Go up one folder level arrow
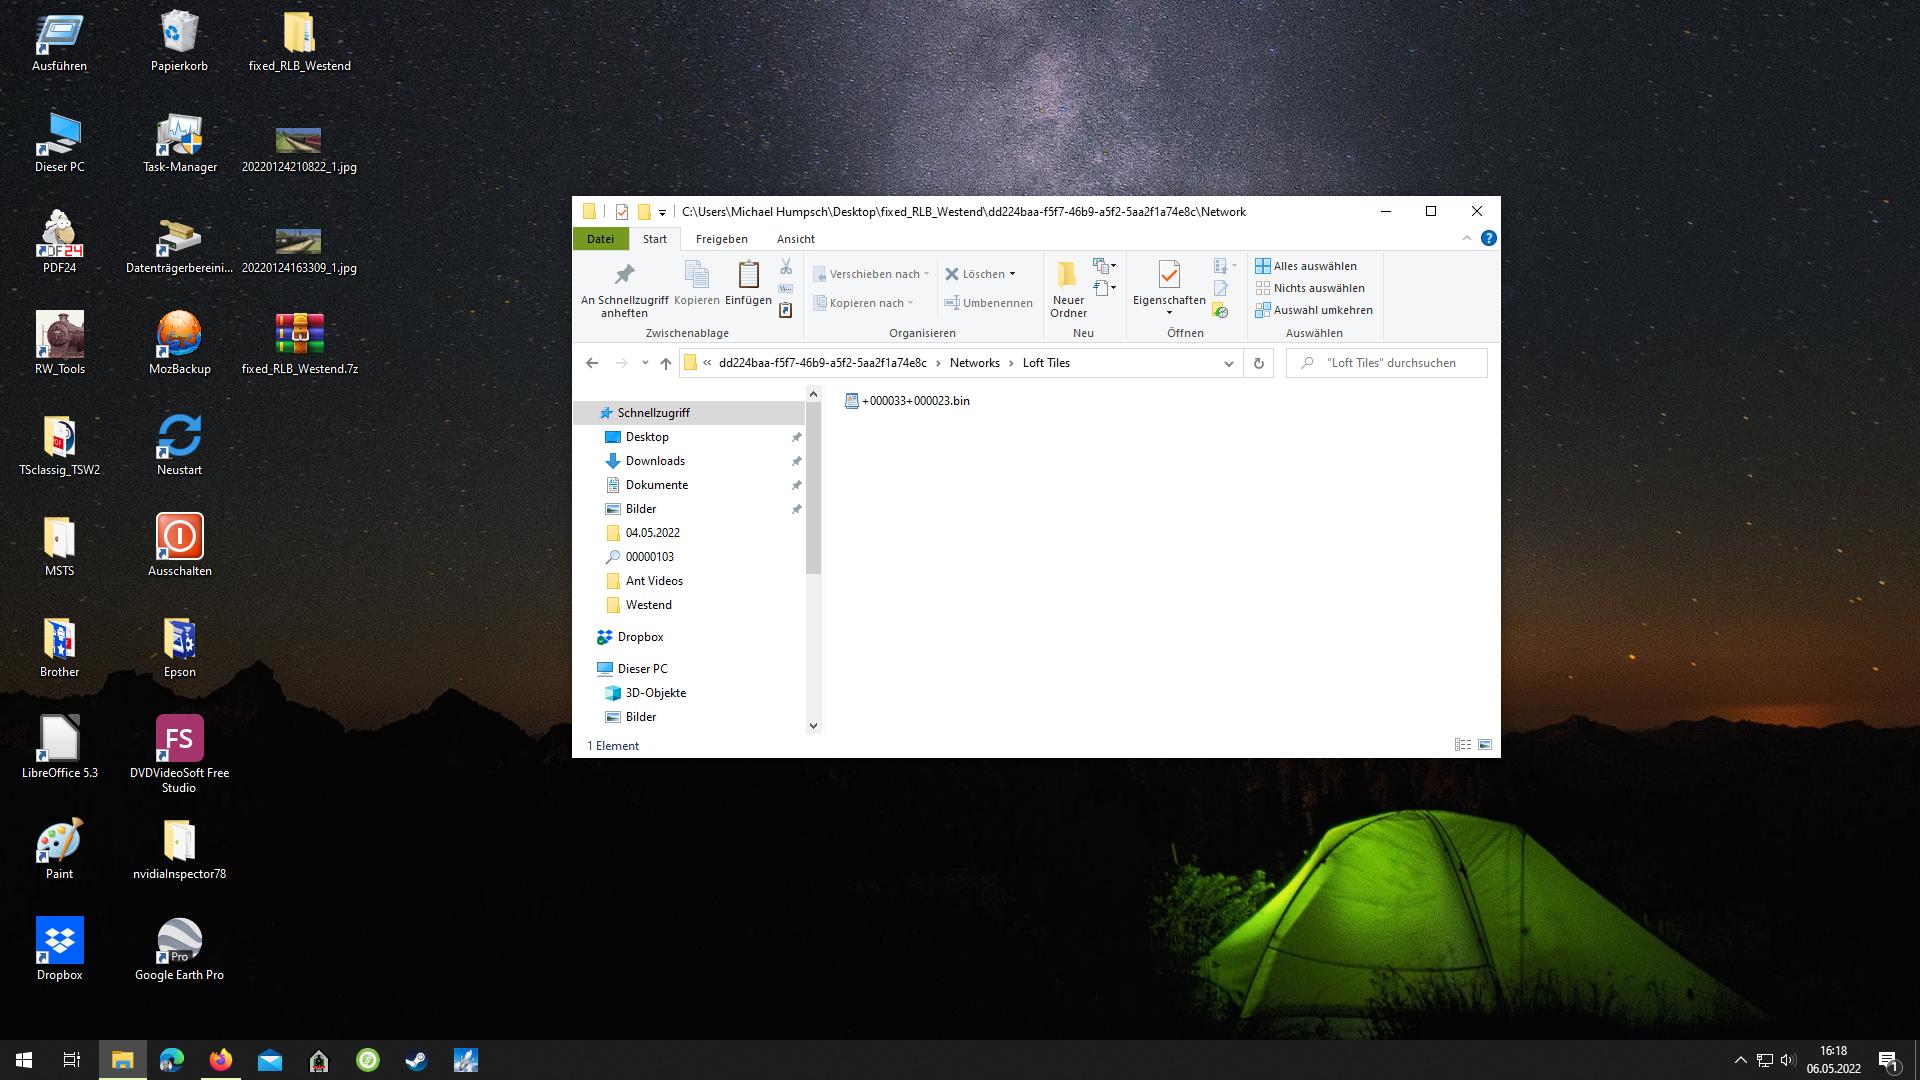 tap(666, 363)
